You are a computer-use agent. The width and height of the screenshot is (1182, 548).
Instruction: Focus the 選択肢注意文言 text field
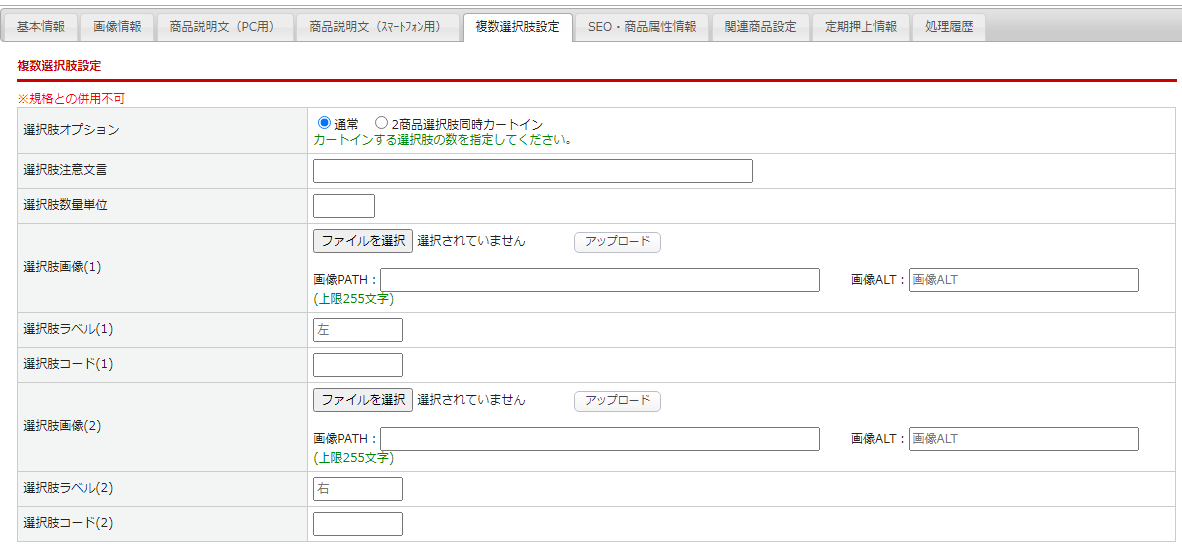tap(532, 171)
